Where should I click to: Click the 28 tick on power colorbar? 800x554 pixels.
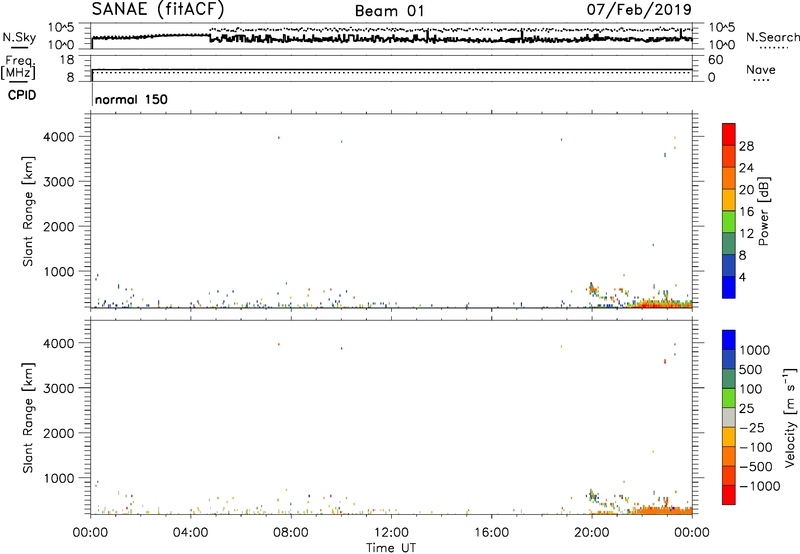coord(746,146)
